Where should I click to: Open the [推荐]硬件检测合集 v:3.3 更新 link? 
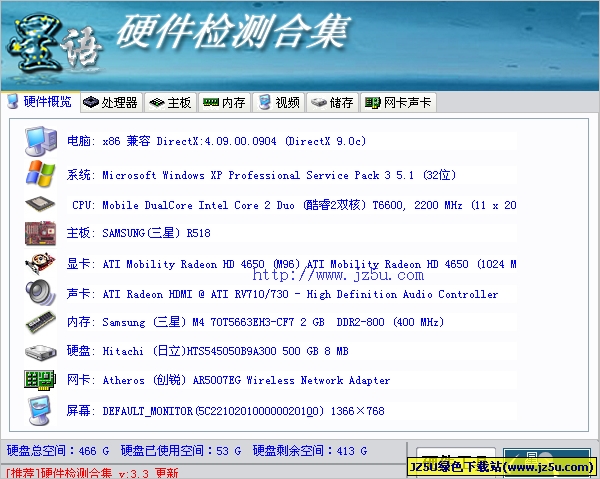(92, 473)
